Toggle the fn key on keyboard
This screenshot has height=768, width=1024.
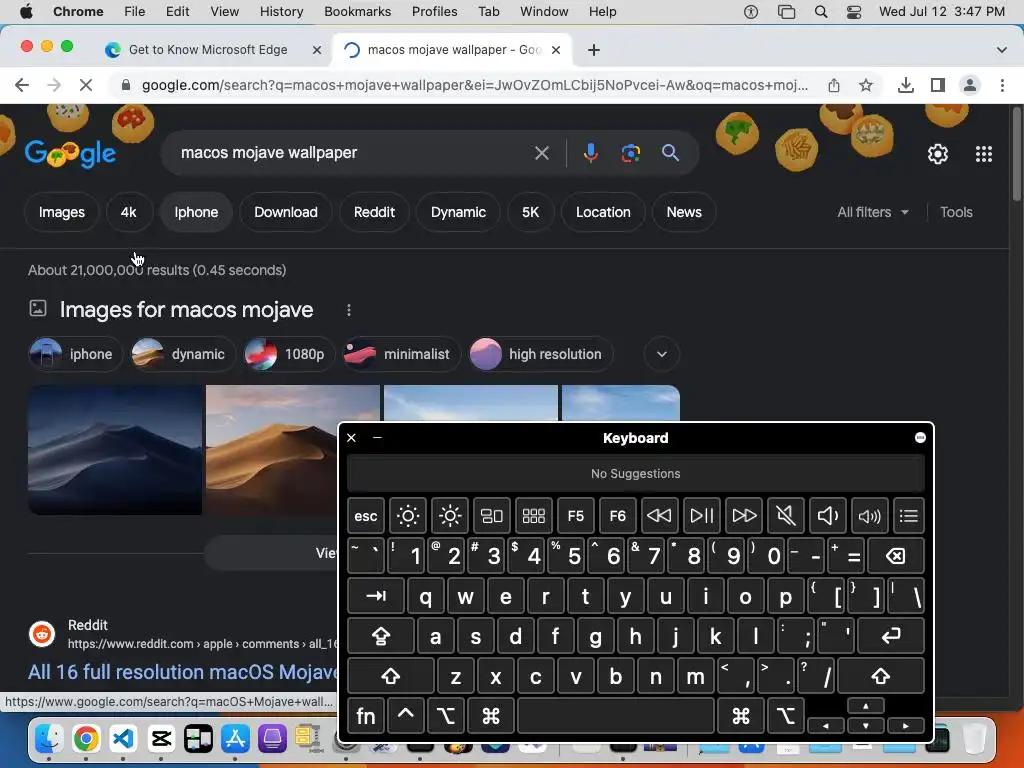(366, 716)
